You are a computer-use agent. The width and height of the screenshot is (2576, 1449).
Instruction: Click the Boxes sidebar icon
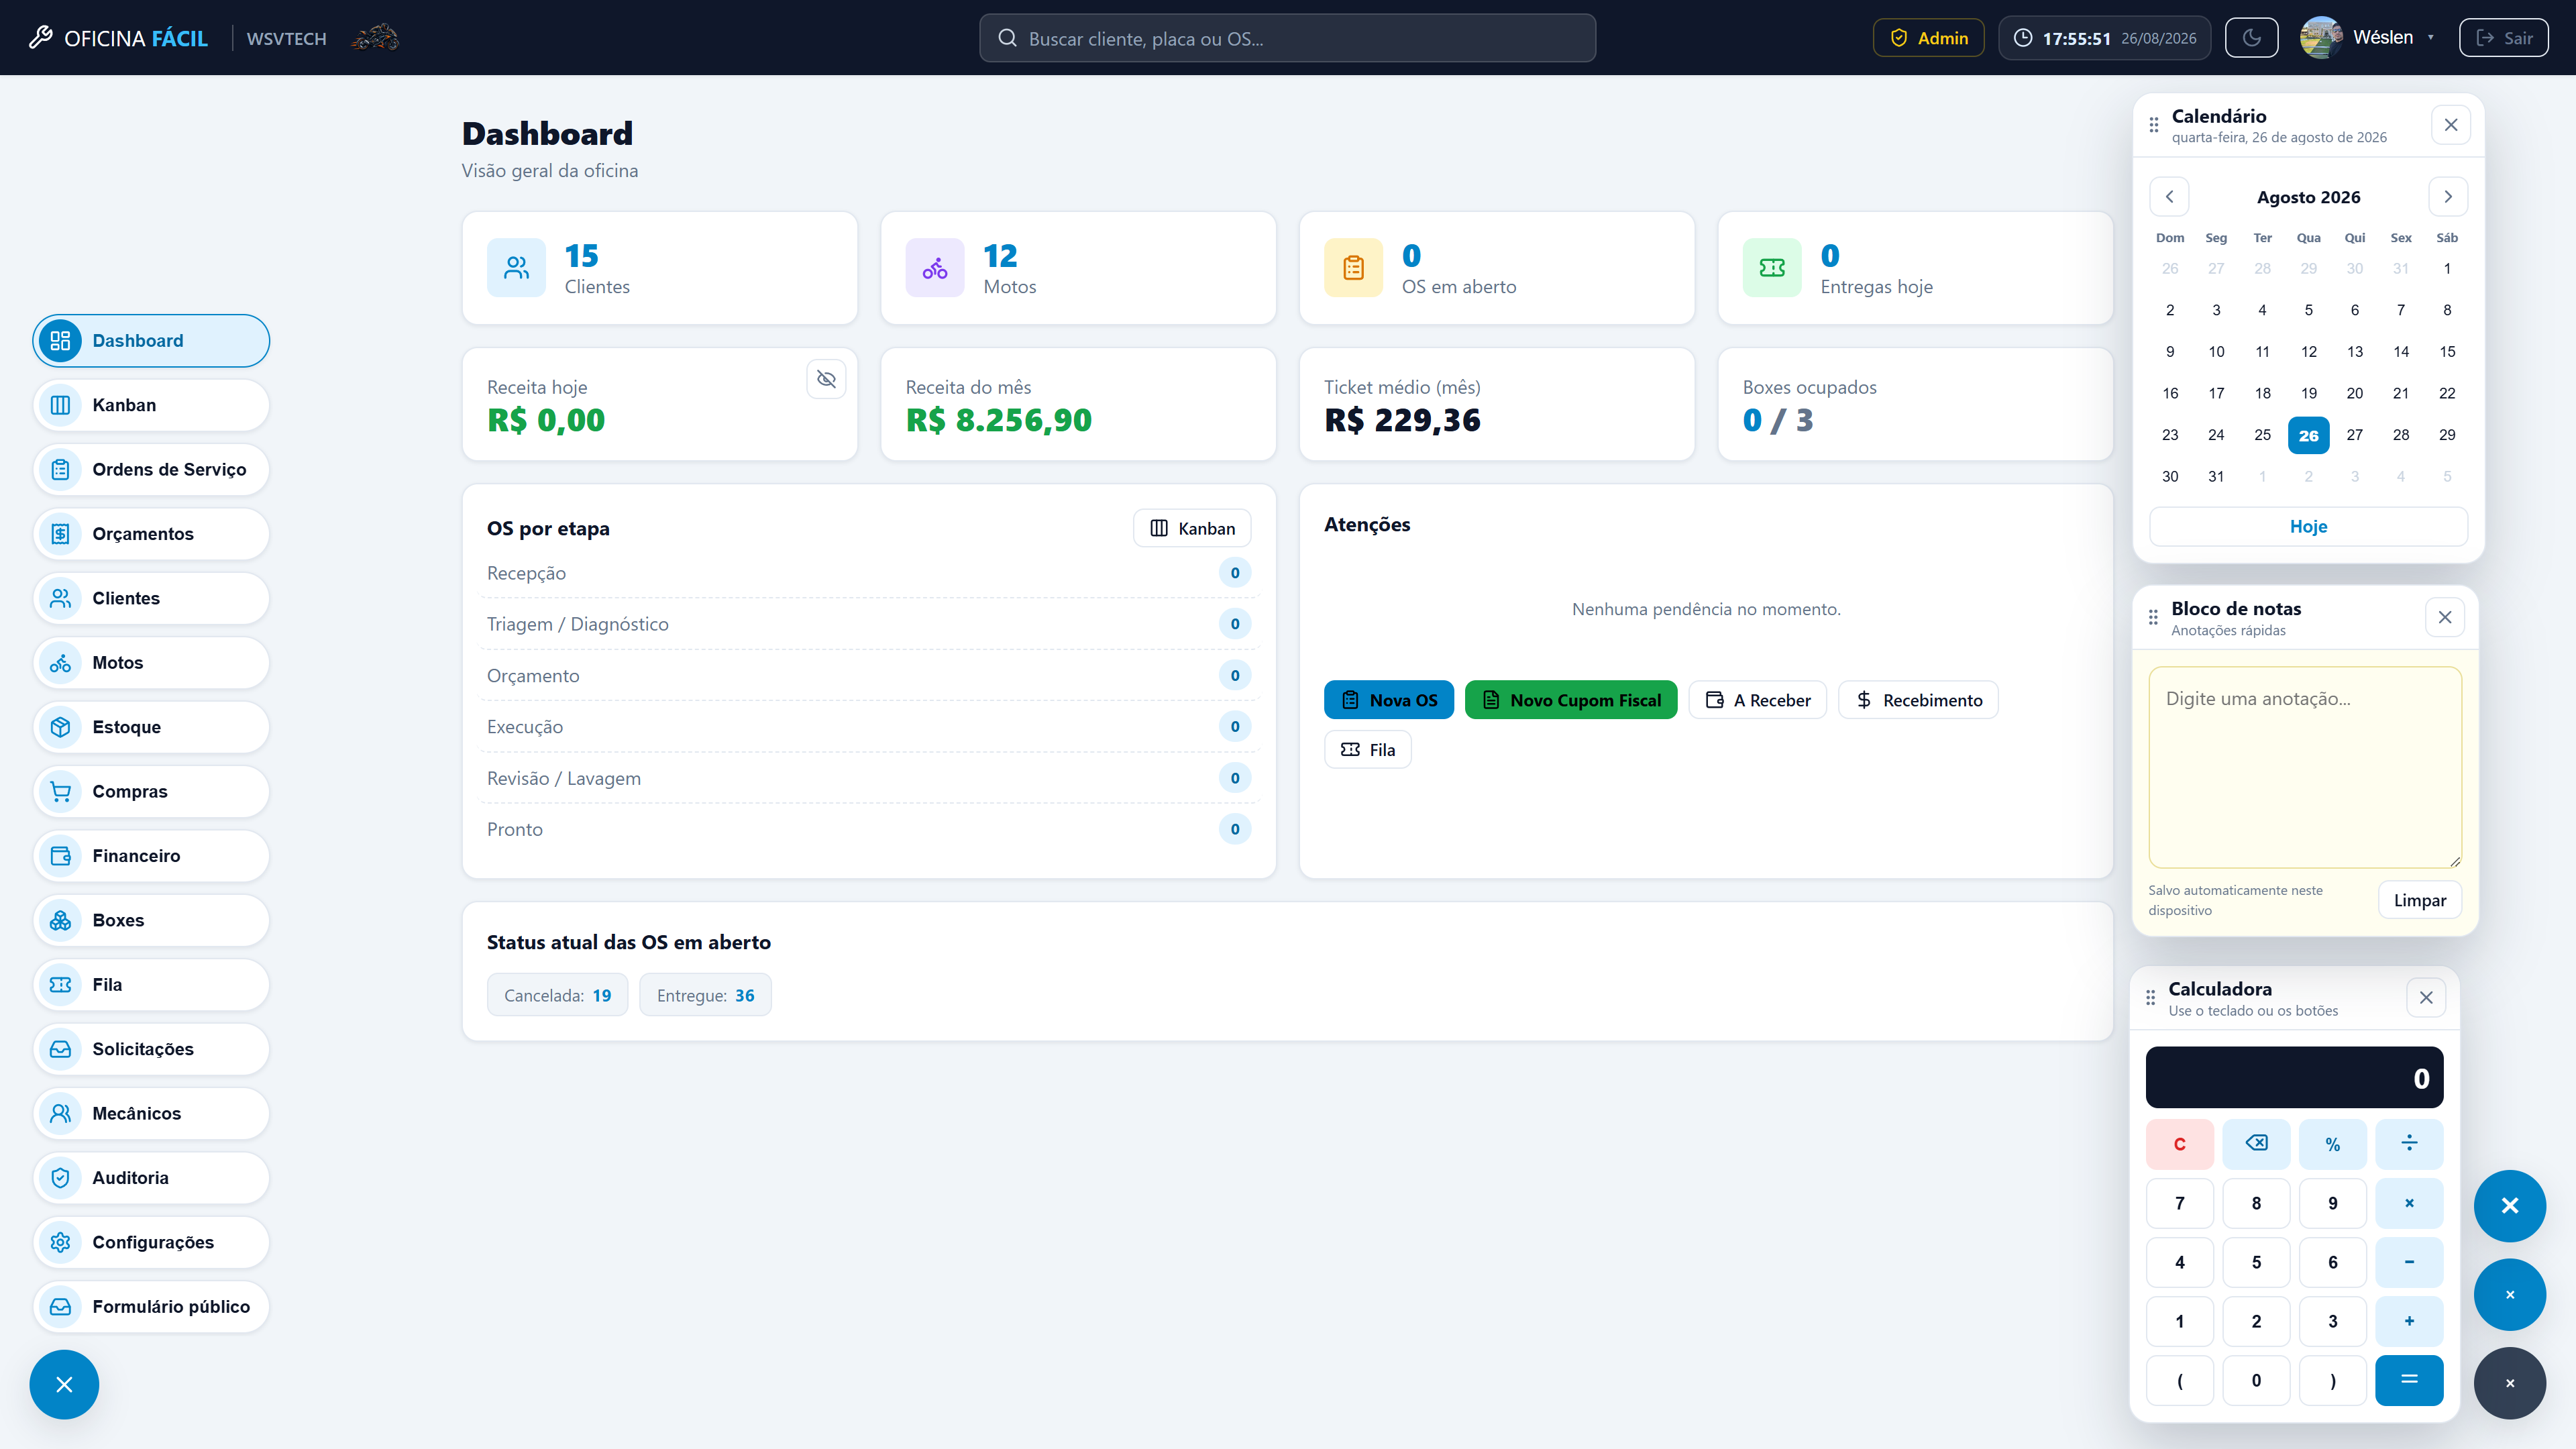(60, 920)
